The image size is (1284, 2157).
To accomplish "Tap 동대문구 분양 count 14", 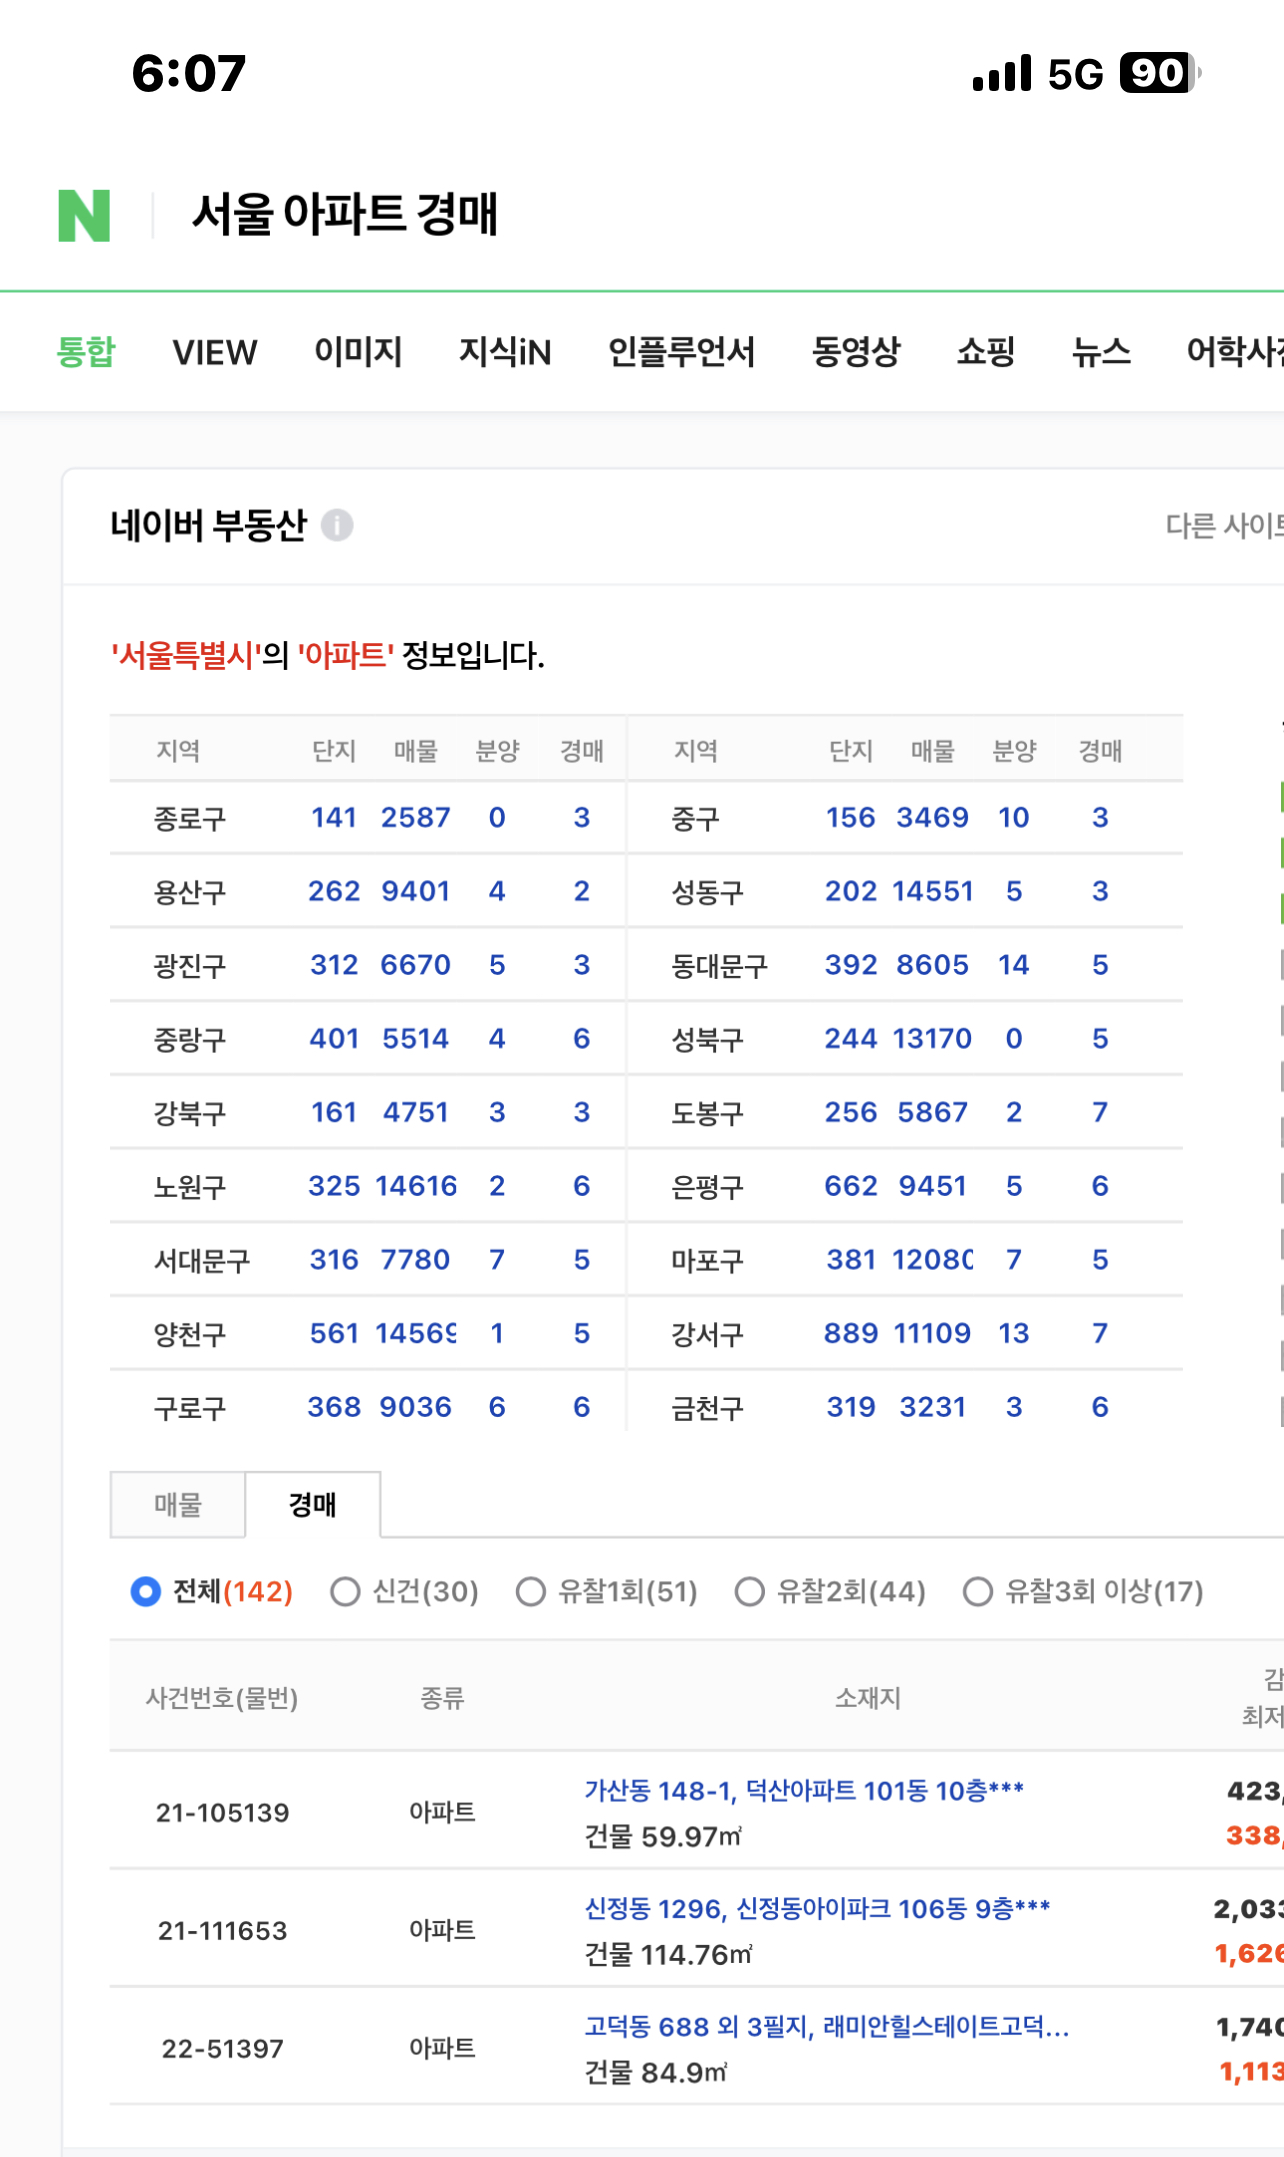I will pyautogui.click(x=1013, y=965).
